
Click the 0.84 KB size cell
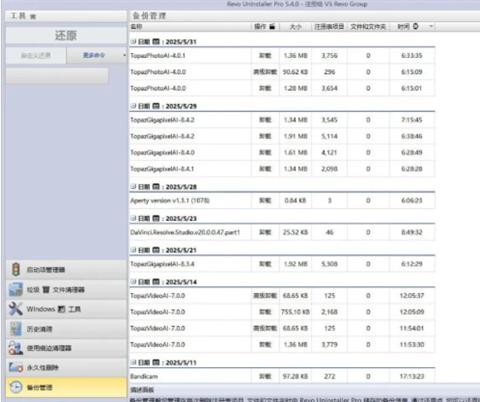[x=295, y=200]
